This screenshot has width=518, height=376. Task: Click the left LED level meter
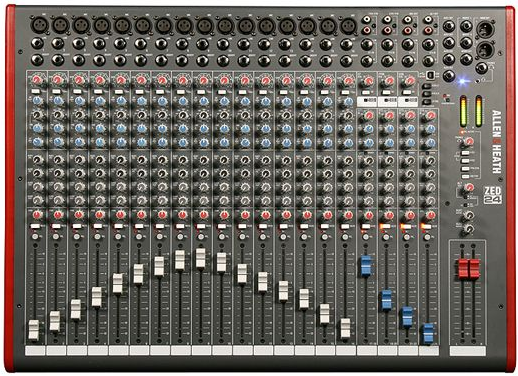coord(463,111)
